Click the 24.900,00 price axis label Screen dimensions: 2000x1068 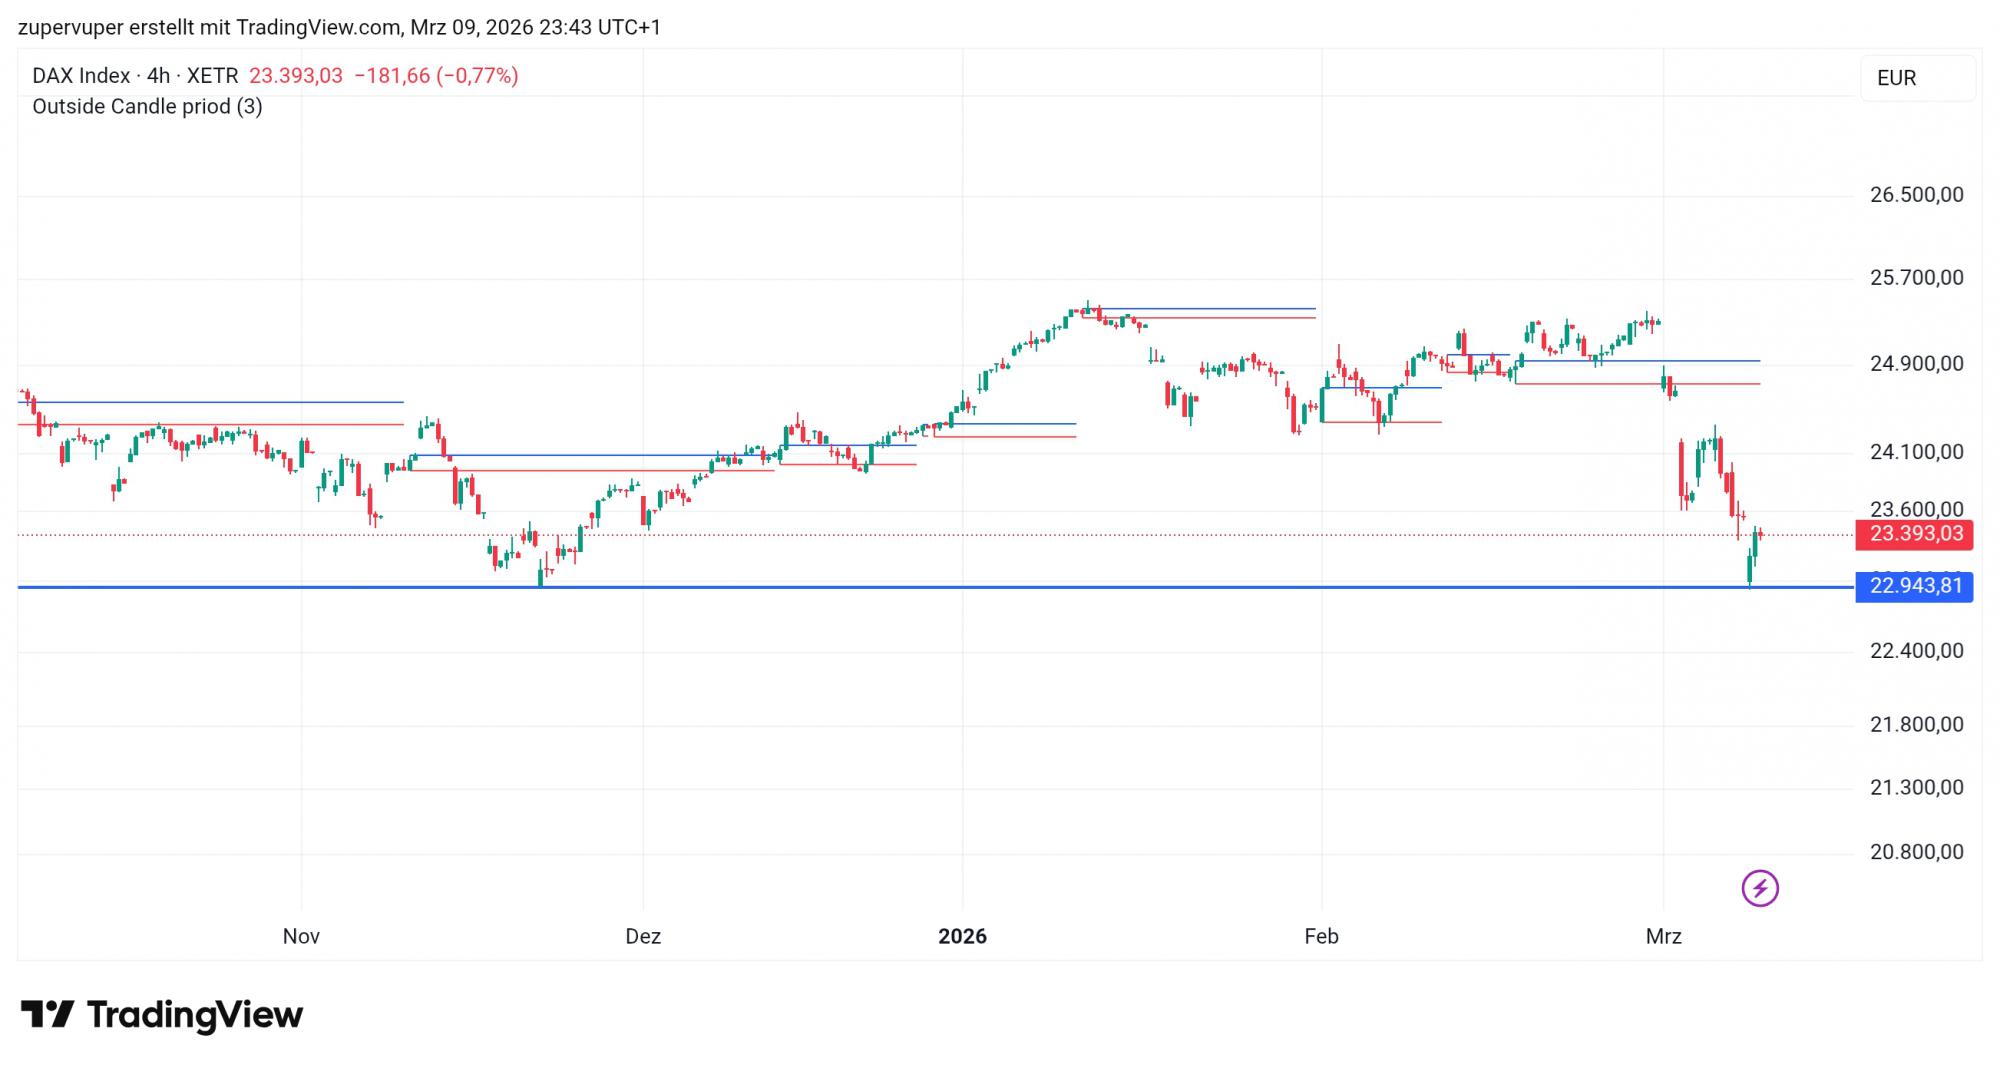point(1916,364)
